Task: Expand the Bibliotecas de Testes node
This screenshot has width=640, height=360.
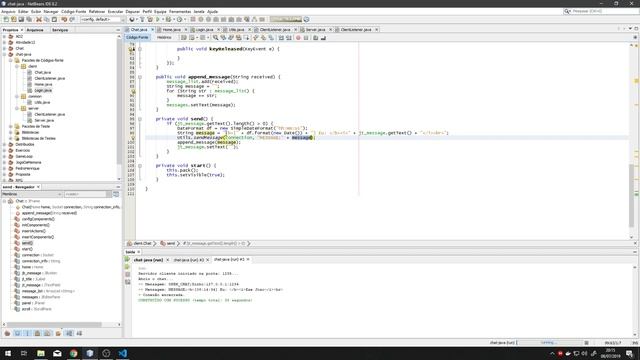Action: click(x=11, y=138)
